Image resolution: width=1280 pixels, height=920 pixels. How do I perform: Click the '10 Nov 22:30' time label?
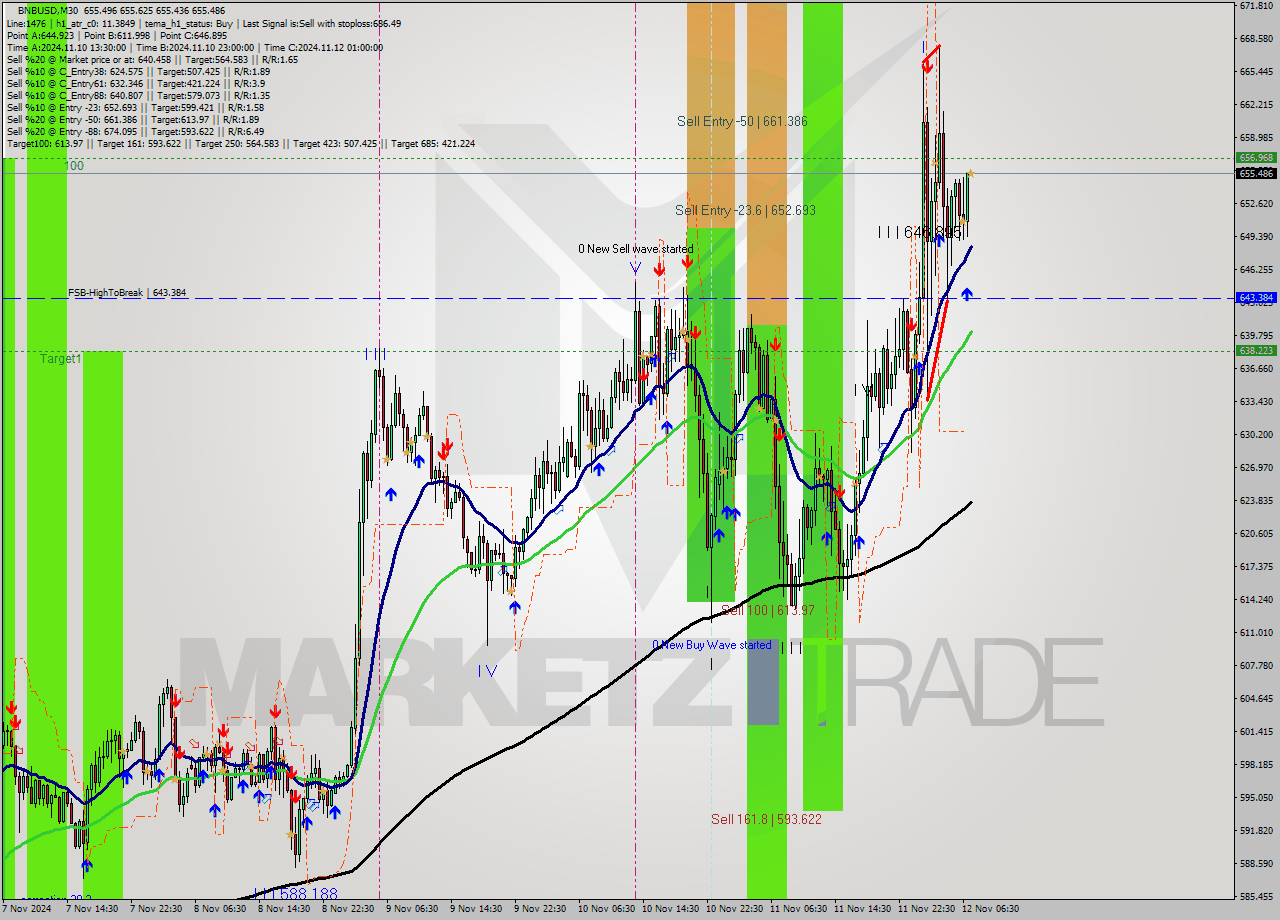coord(735,909)
